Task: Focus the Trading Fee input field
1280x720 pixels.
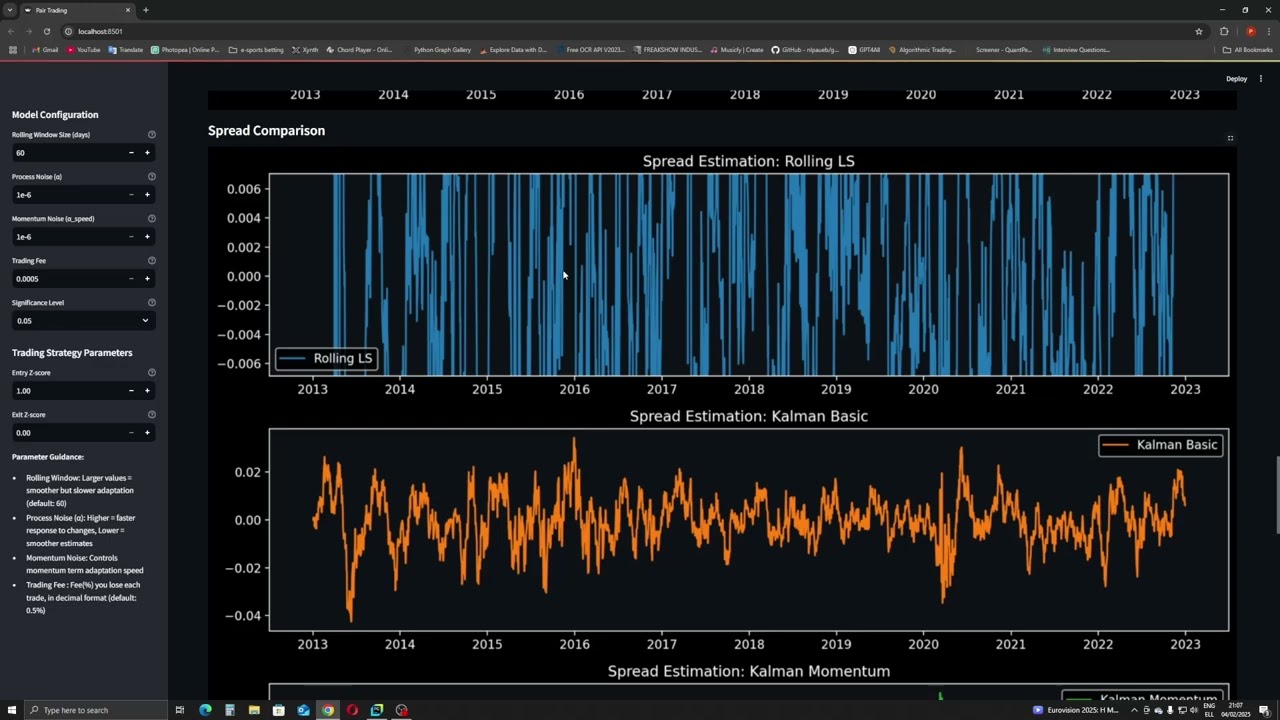Action: tap(67, 279)
